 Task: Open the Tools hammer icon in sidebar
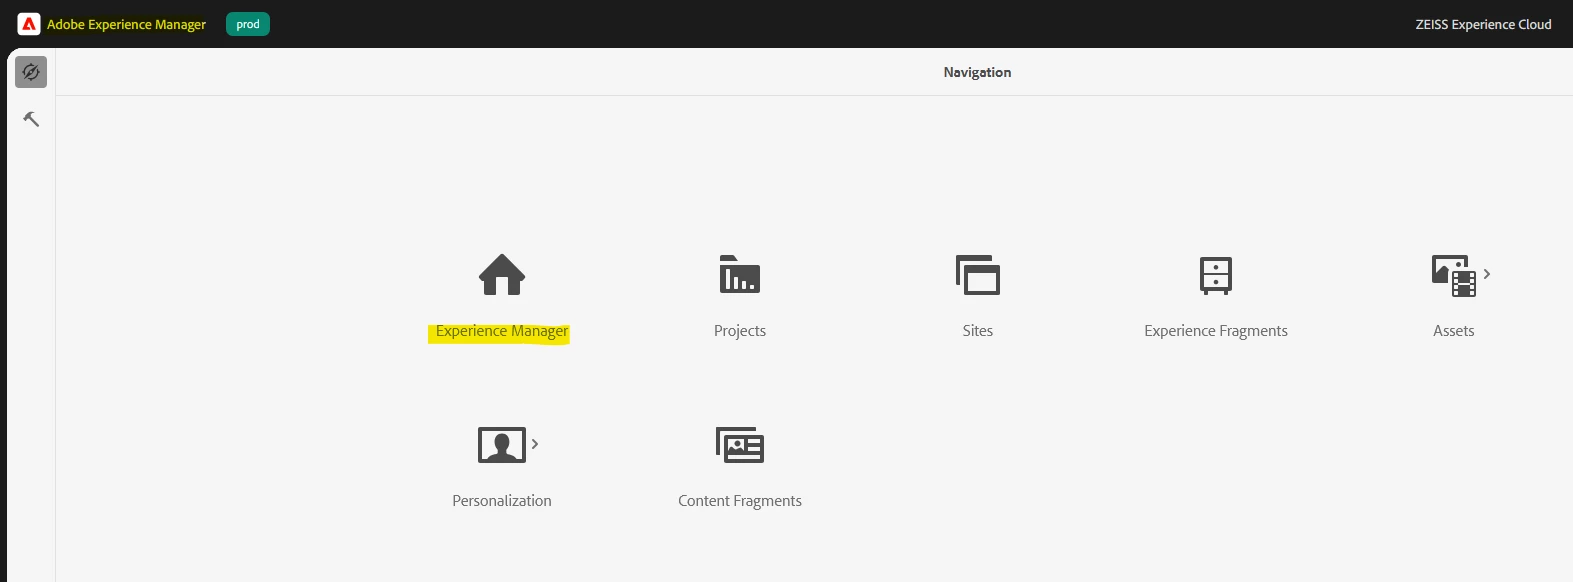31,119
